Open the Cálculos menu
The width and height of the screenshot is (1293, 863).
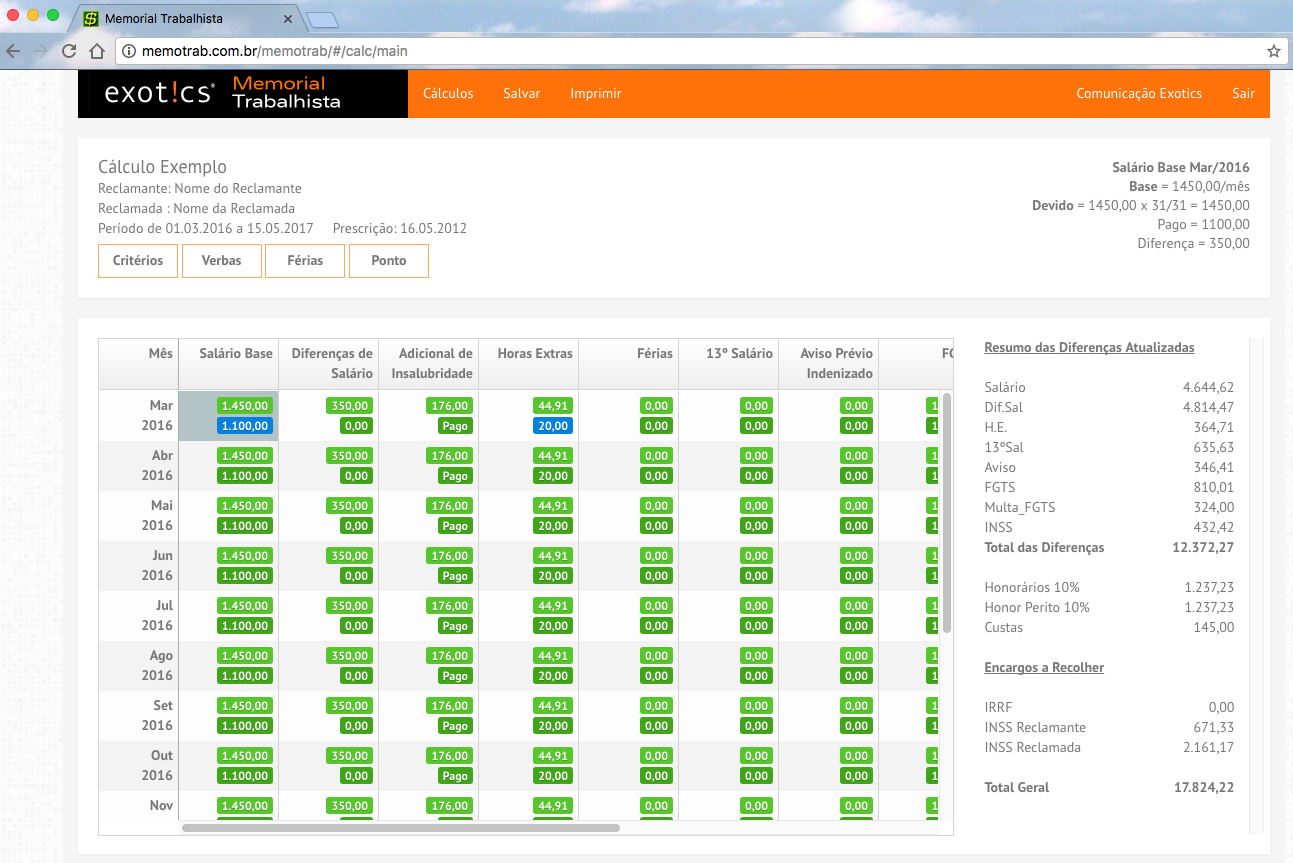448,93
